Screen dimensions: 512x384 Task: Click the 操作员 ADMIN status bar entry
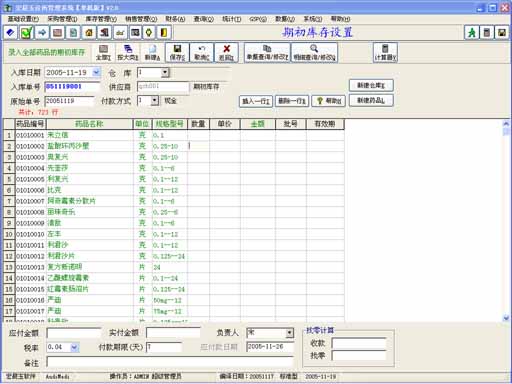click(x=145, y=376)
